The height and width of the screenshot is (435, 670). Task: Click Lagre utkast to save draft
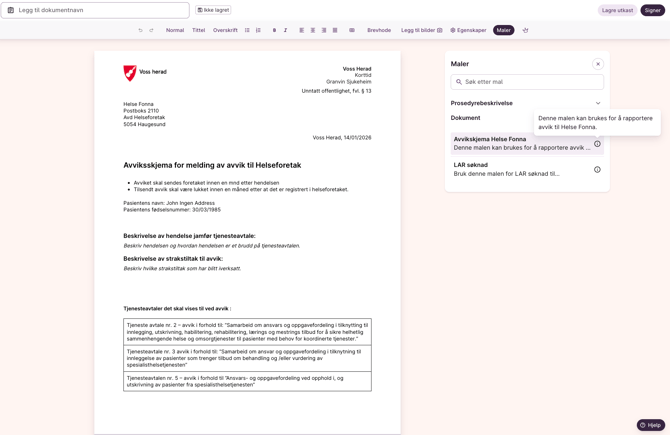click(x=617, y=10)
